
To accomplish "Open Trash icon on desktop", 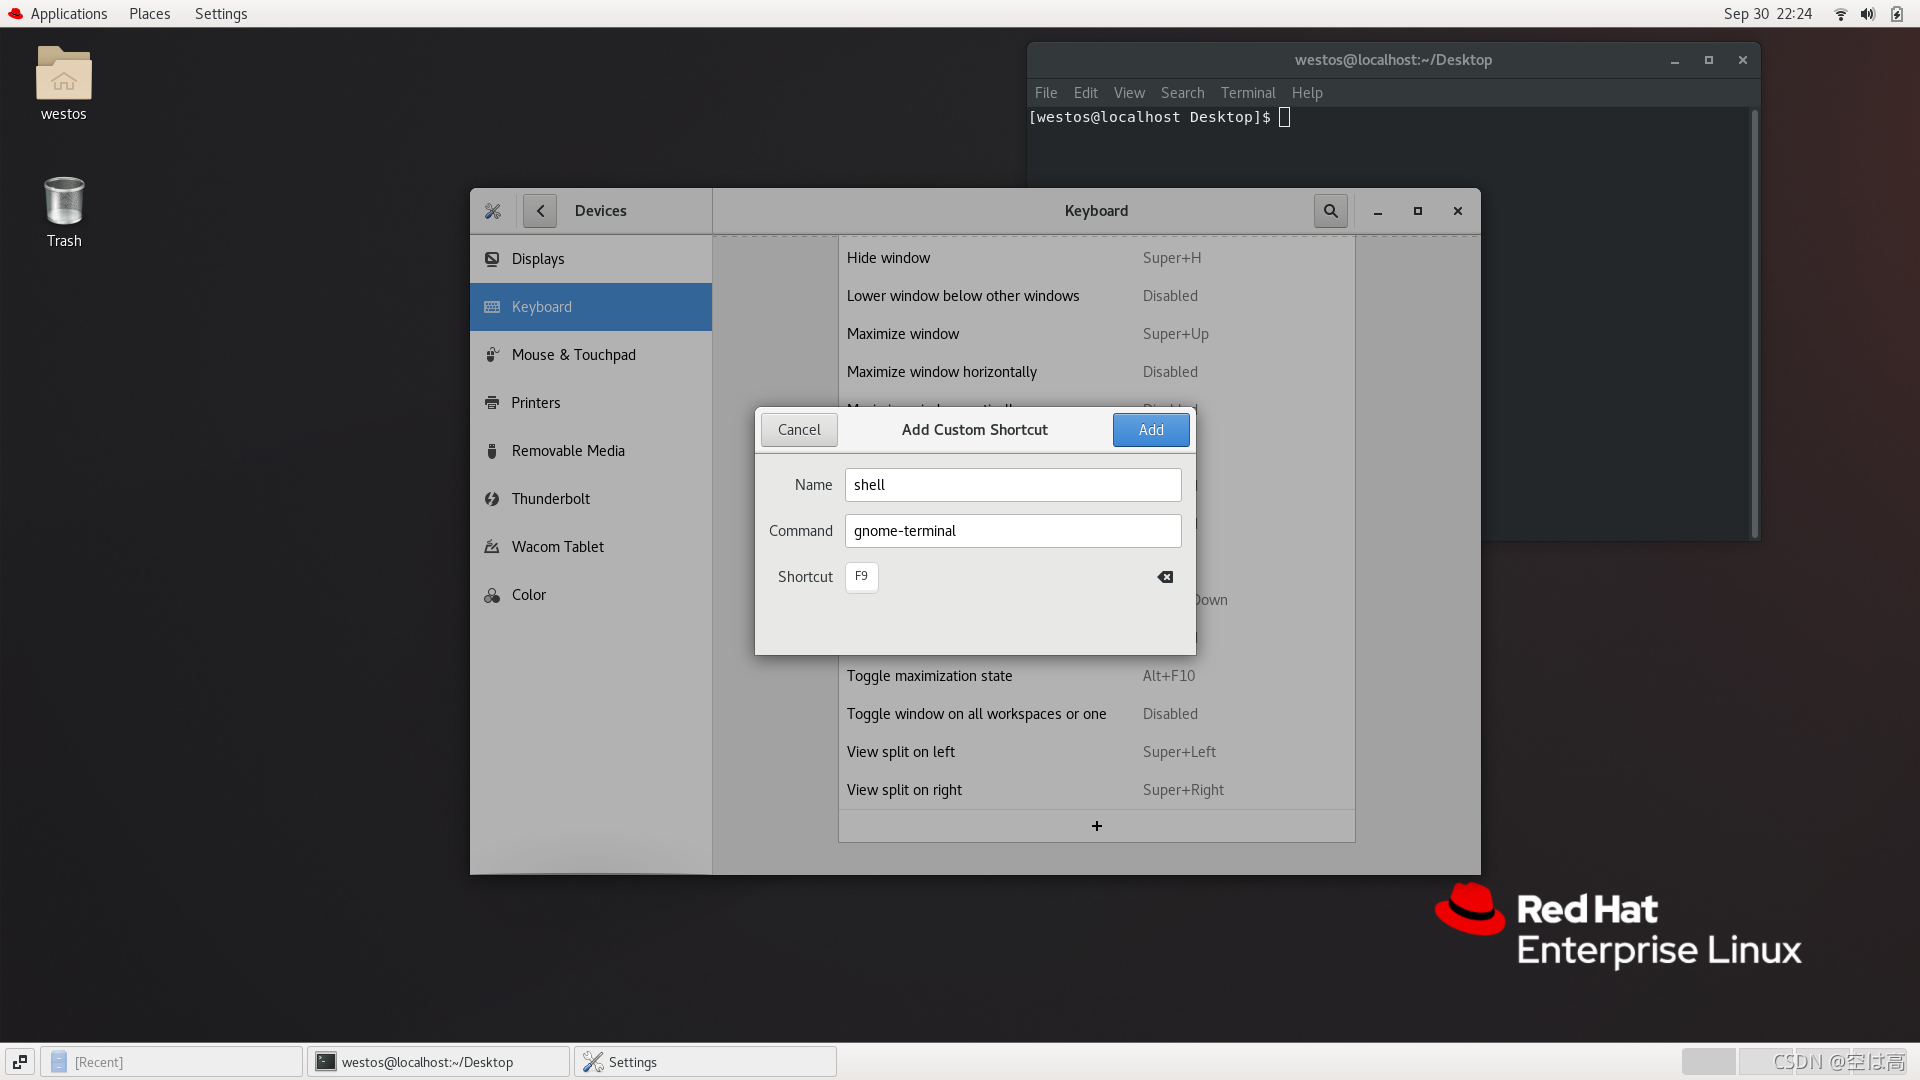I will (x=64, y=212).
